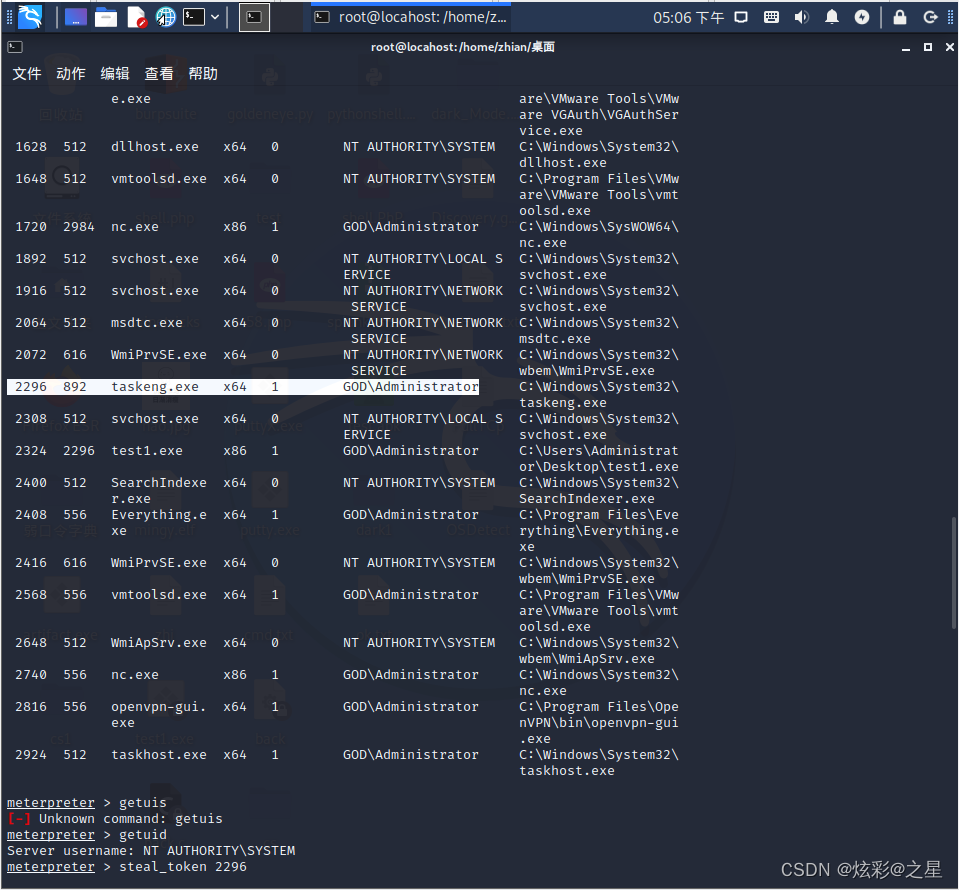Lock the screen with padlock icon
The height and width of the screenshot is (890, 959).
click(x=900, y=17)
